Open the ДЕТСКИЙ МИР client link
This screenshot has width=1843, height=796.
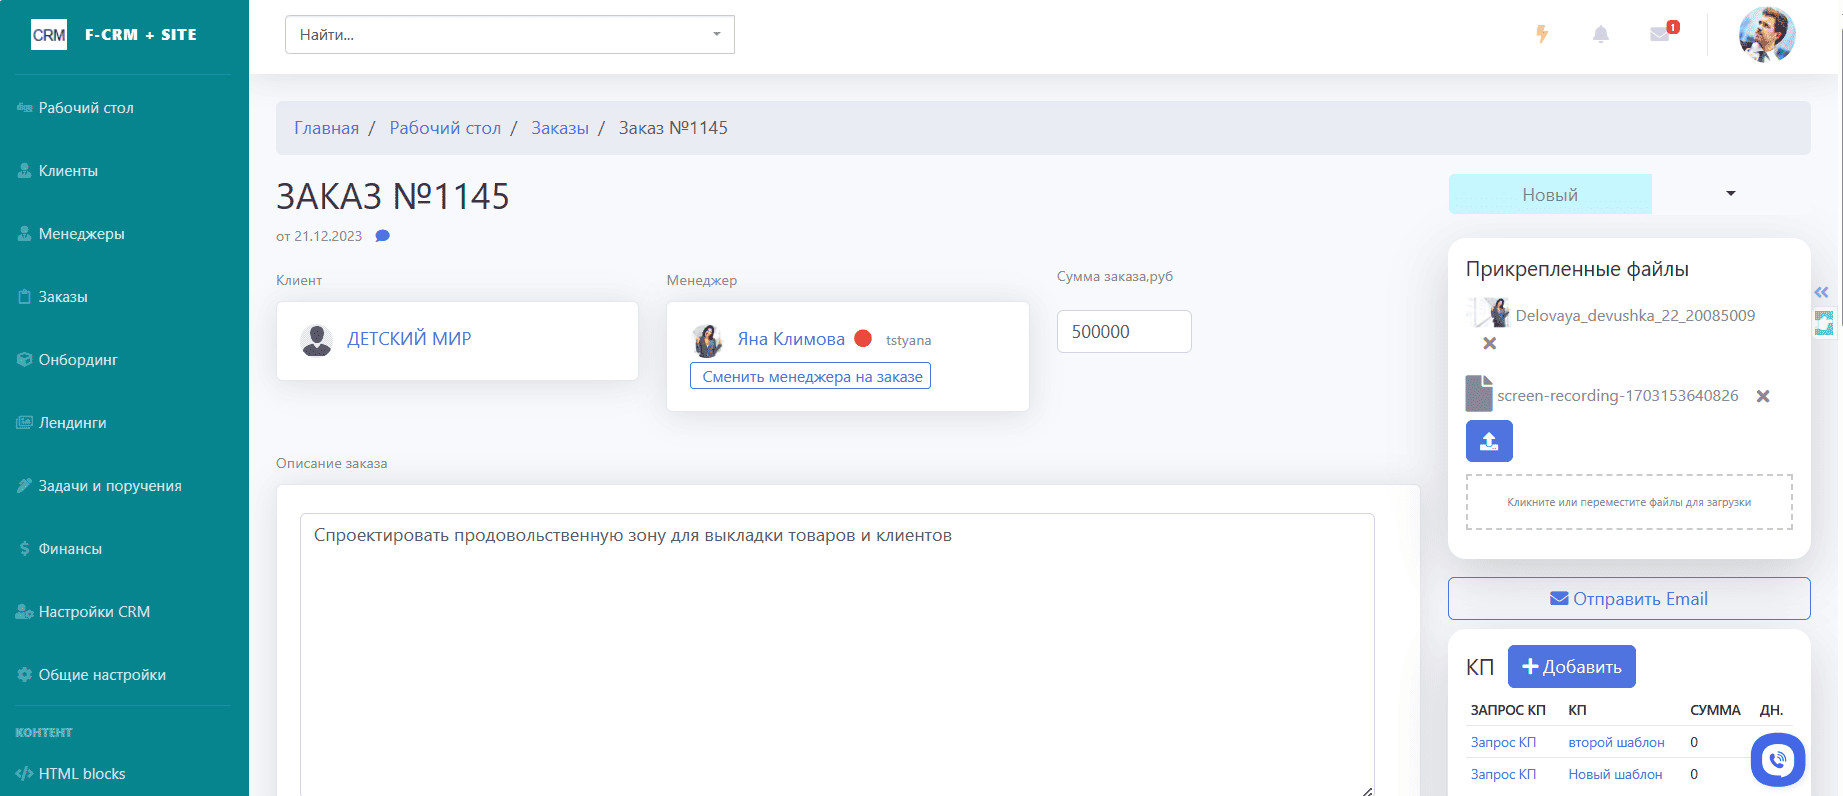pyautogui.click(x=409, y=339)
